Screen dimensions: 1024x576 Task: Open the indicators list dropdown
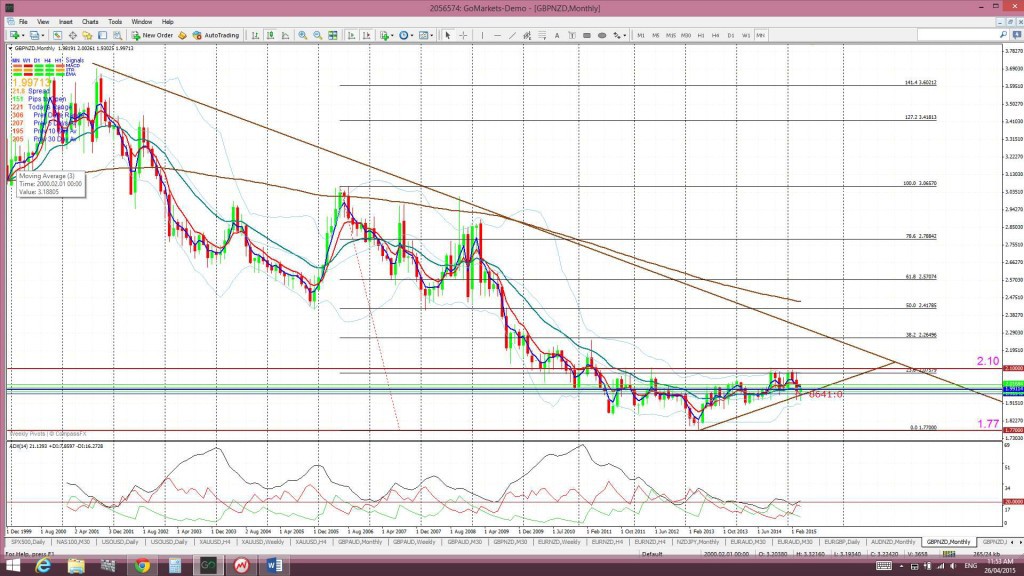[x=392, y=35]
